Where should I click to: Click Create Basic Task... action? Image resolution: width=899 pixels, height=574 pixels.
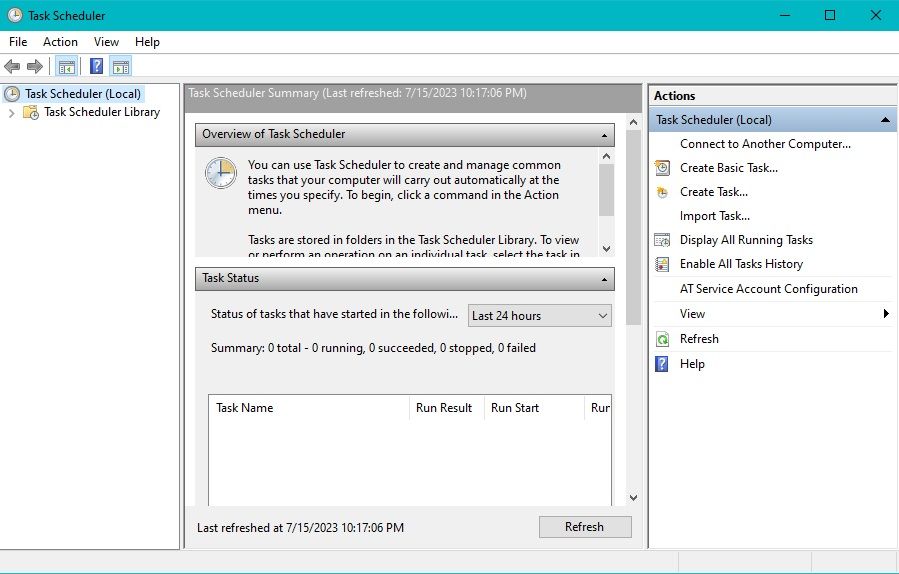coord(729,168)
